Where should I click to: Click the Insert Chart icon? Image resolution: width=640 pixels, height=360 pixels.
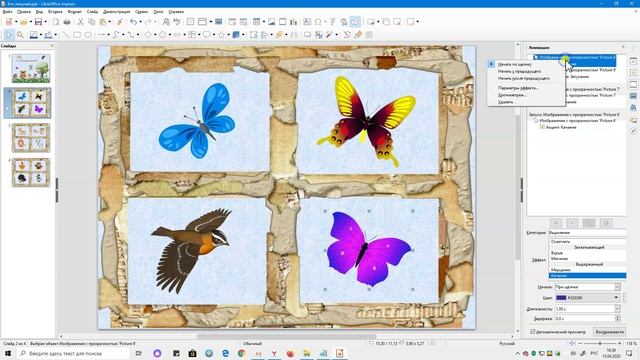pyautogui.click(x=293, y=22)
